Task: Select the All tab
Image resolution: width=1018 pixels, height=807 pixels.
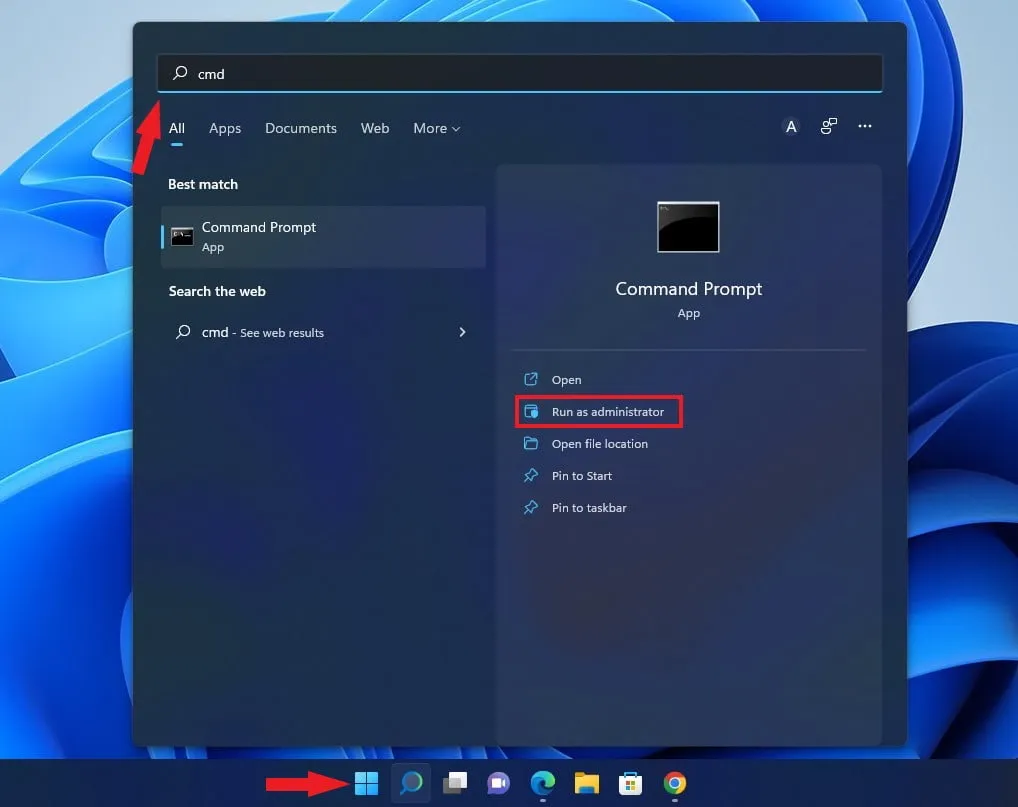Action: click(177, 128)
